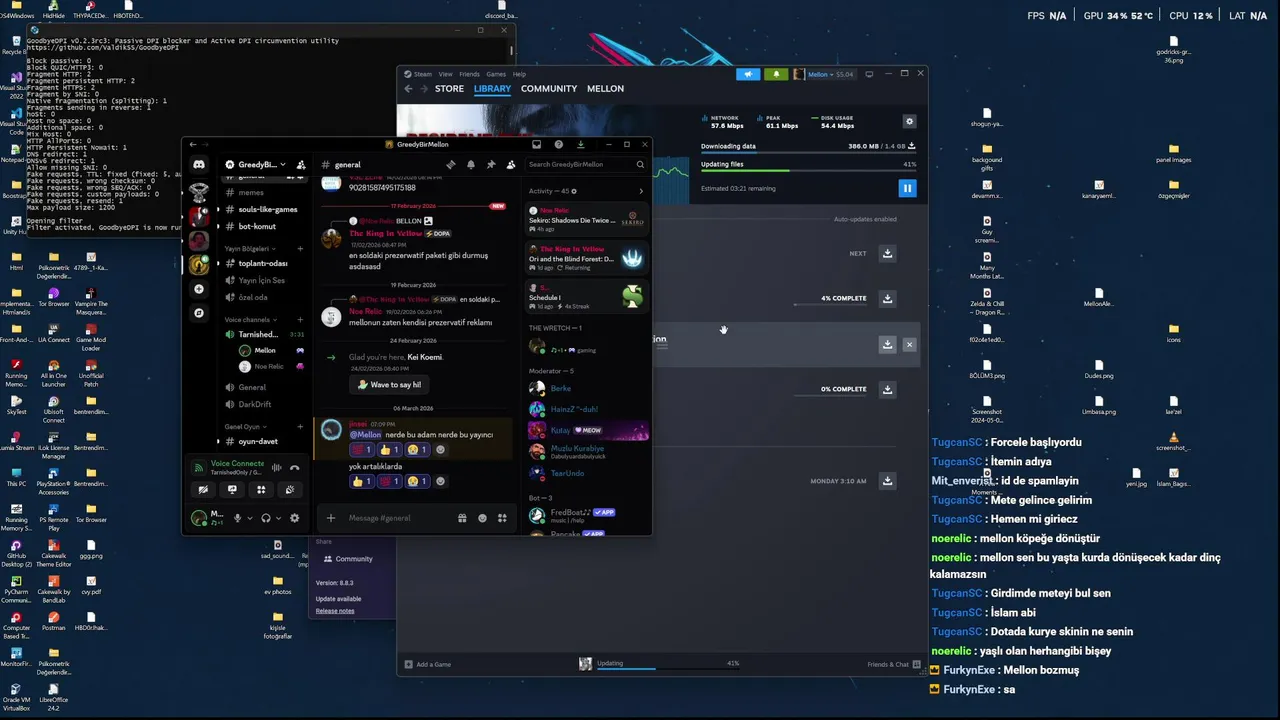Open microphone input options arrow
The image size is (1280, 720).
pos(249,518)
